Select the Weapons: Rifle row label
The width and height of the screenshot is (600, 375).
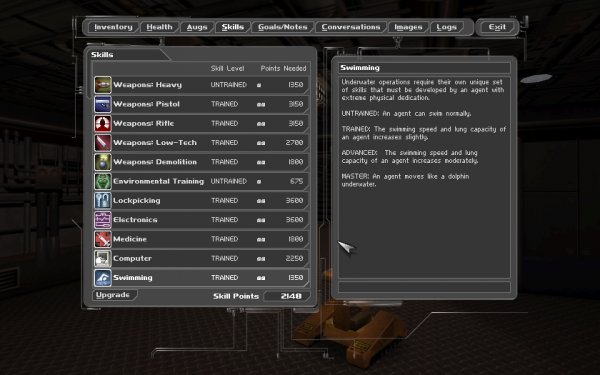click(143, 124)
